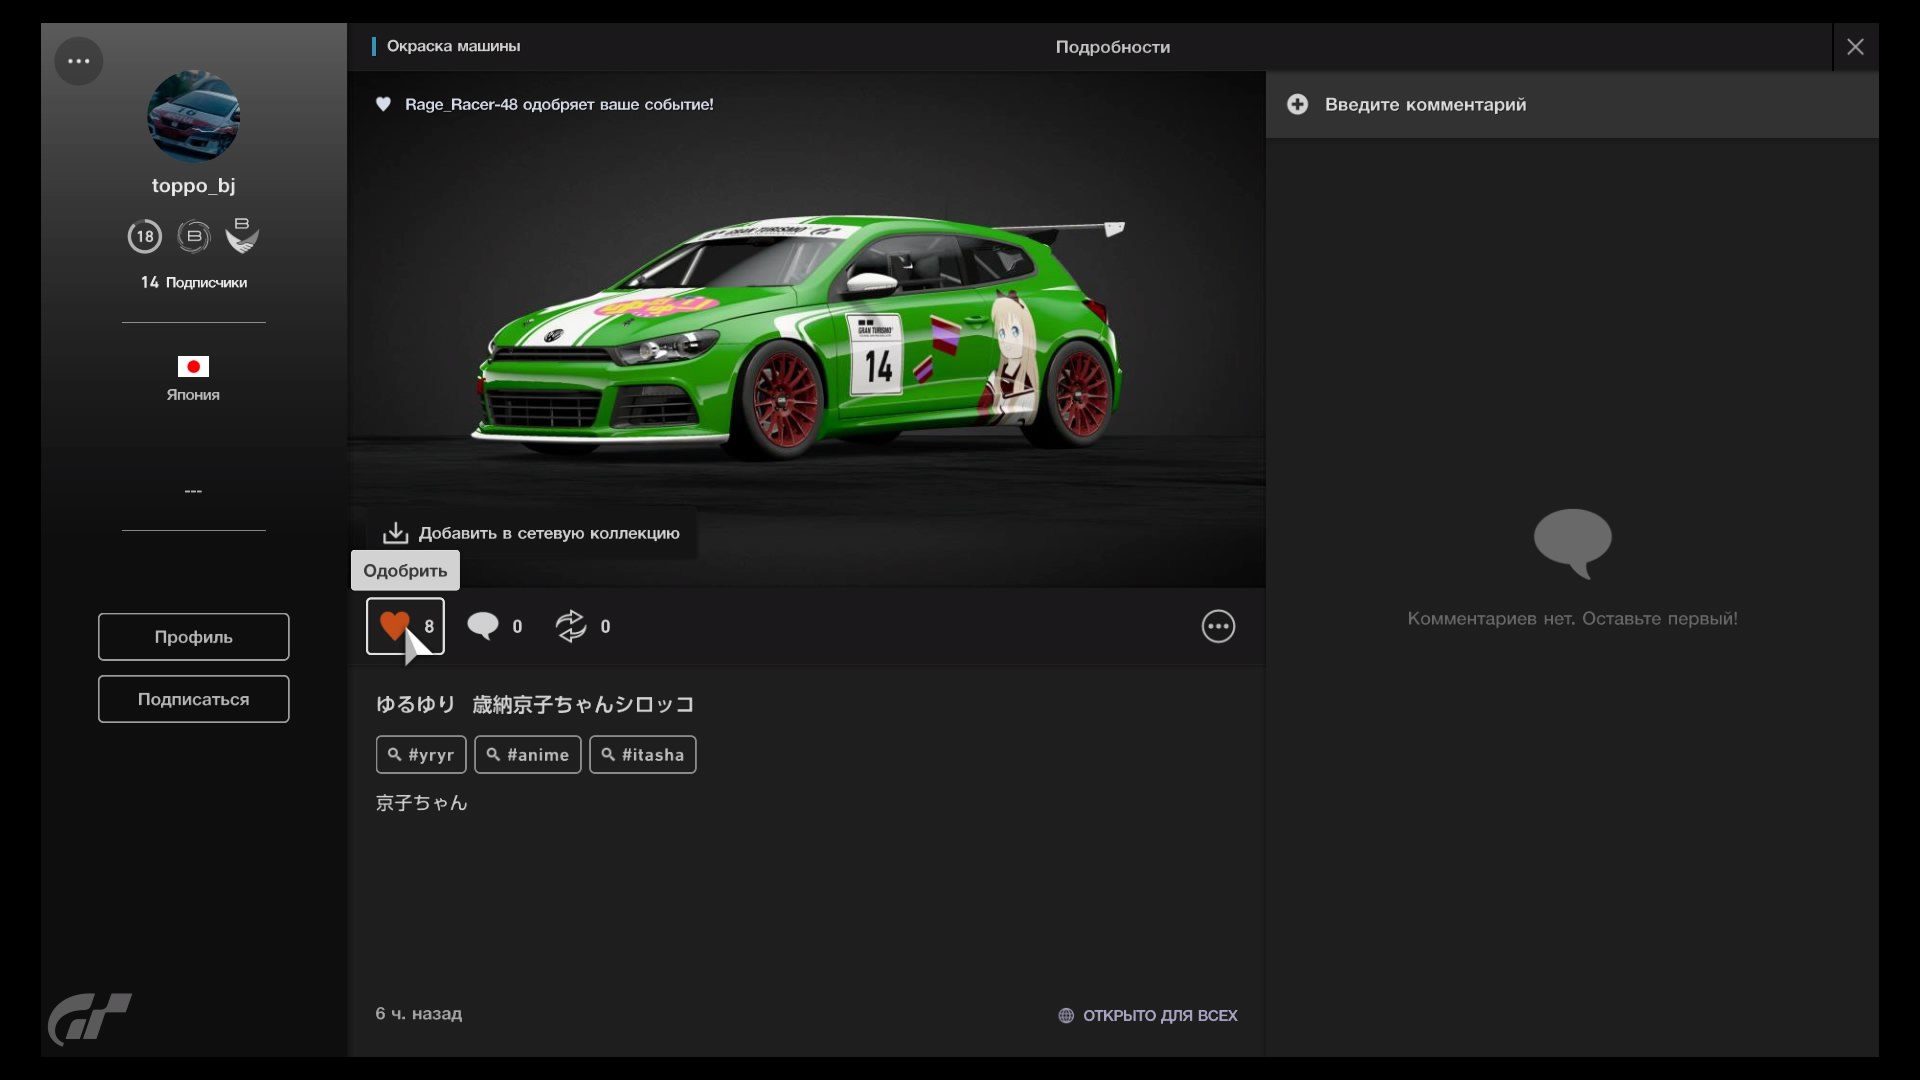Like the livery with the heart button
The height and width of the screenshot is (1080, 1920).
coord(405,627)
